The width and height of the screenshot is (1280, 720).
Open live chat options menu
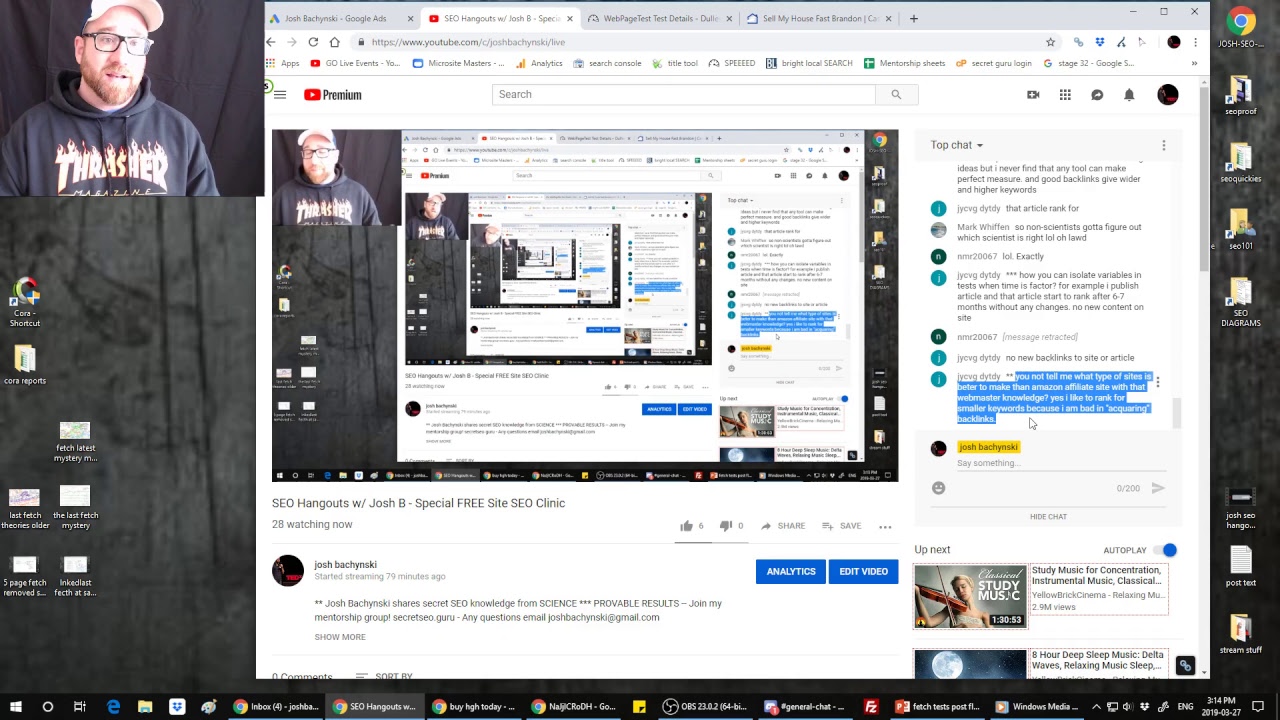pyautogui.click(x=1164, y=146)
